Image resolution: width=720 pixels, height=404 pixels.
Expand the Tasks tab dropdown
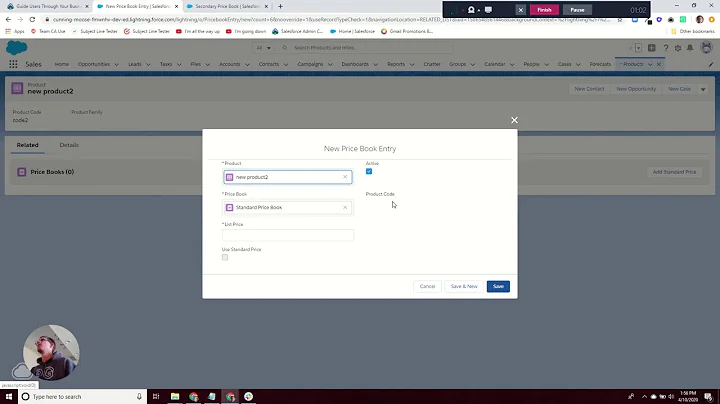tap(179, 64)
